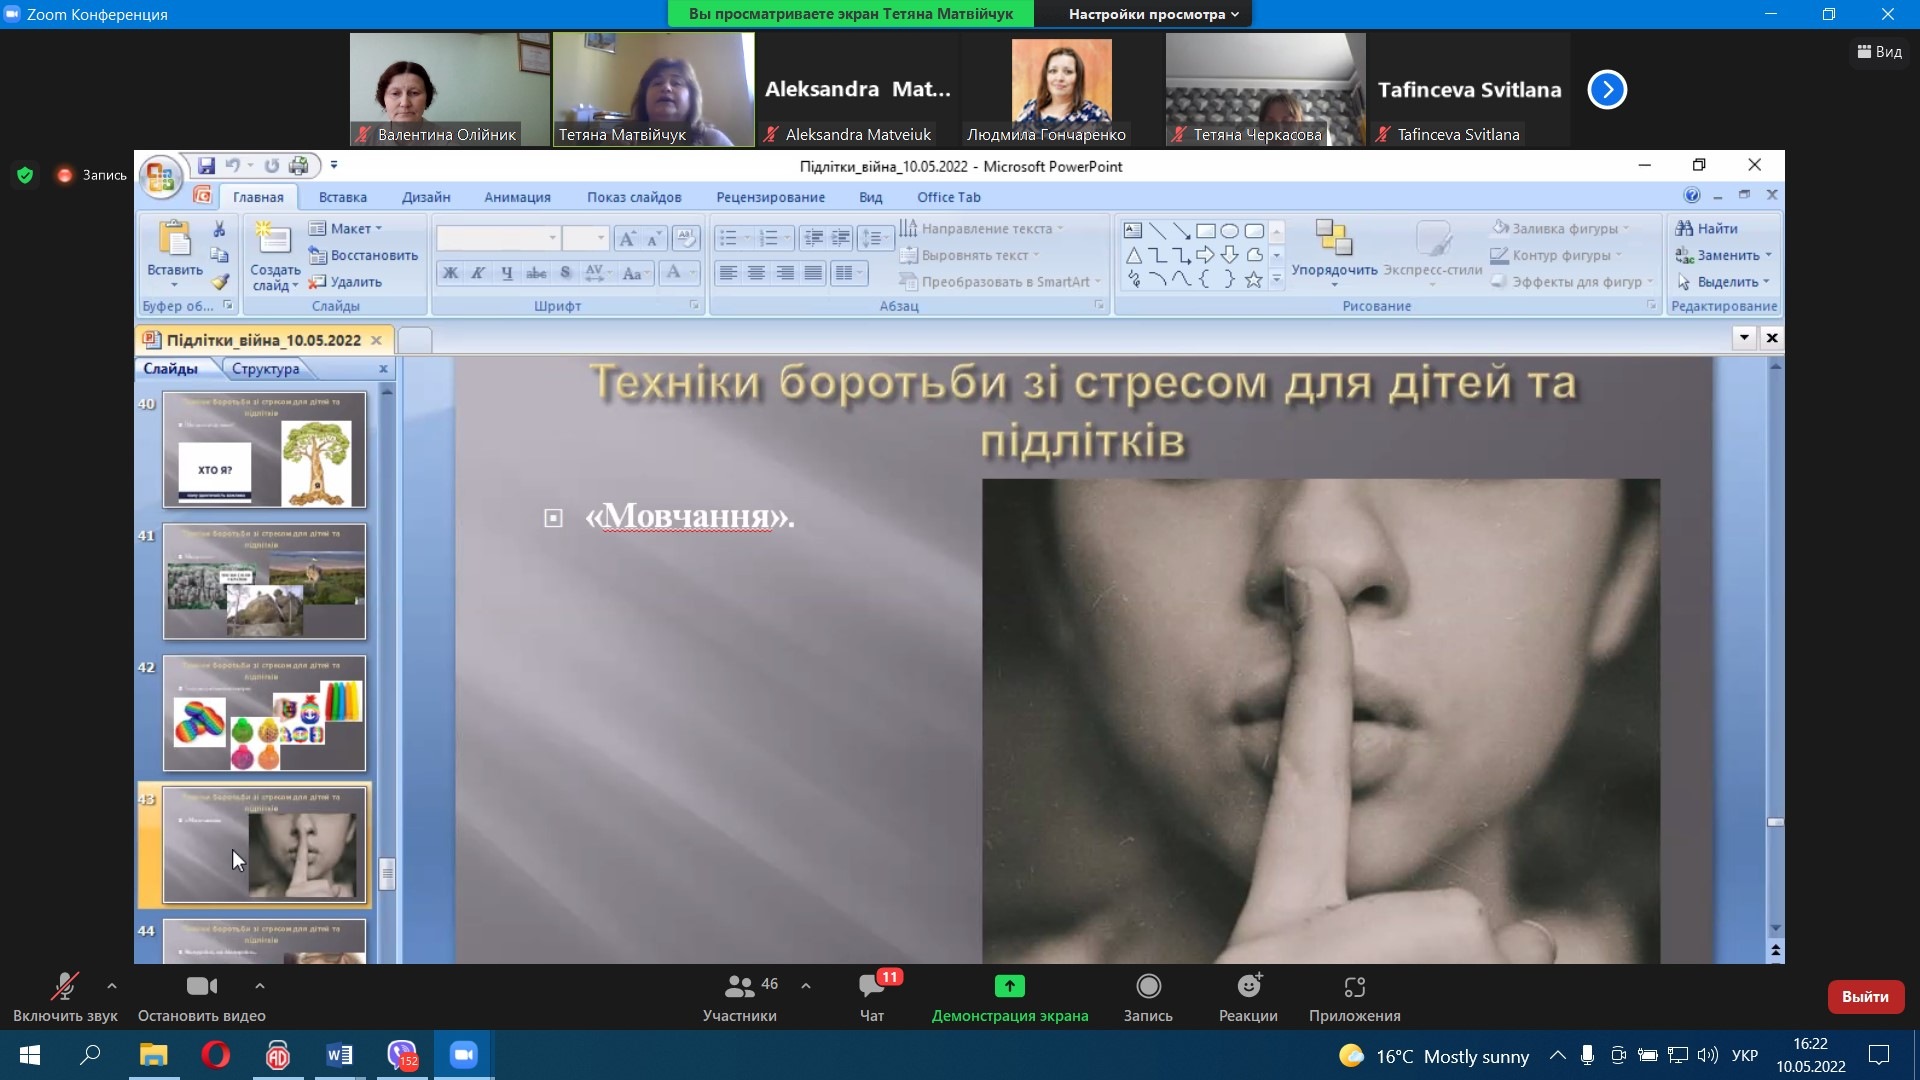
Task: Open Opera browser in taskbar
Action: pos(215,1055)
